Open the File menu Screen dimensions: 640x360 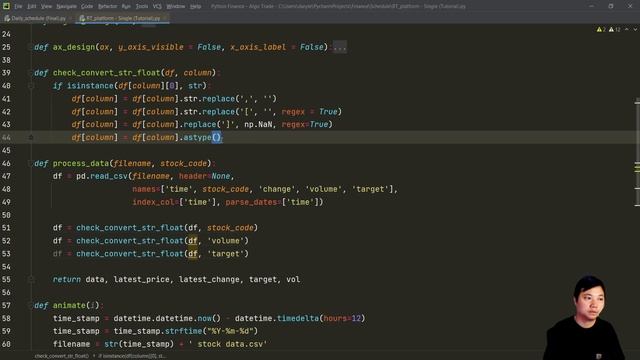point(18,7)
